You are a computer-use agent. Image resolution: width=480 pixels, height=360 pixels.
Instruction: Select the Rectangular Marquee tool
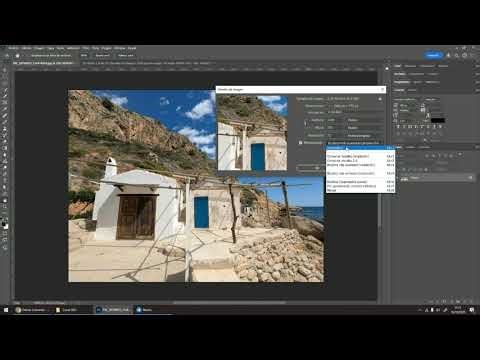click(x=5, y=76)
